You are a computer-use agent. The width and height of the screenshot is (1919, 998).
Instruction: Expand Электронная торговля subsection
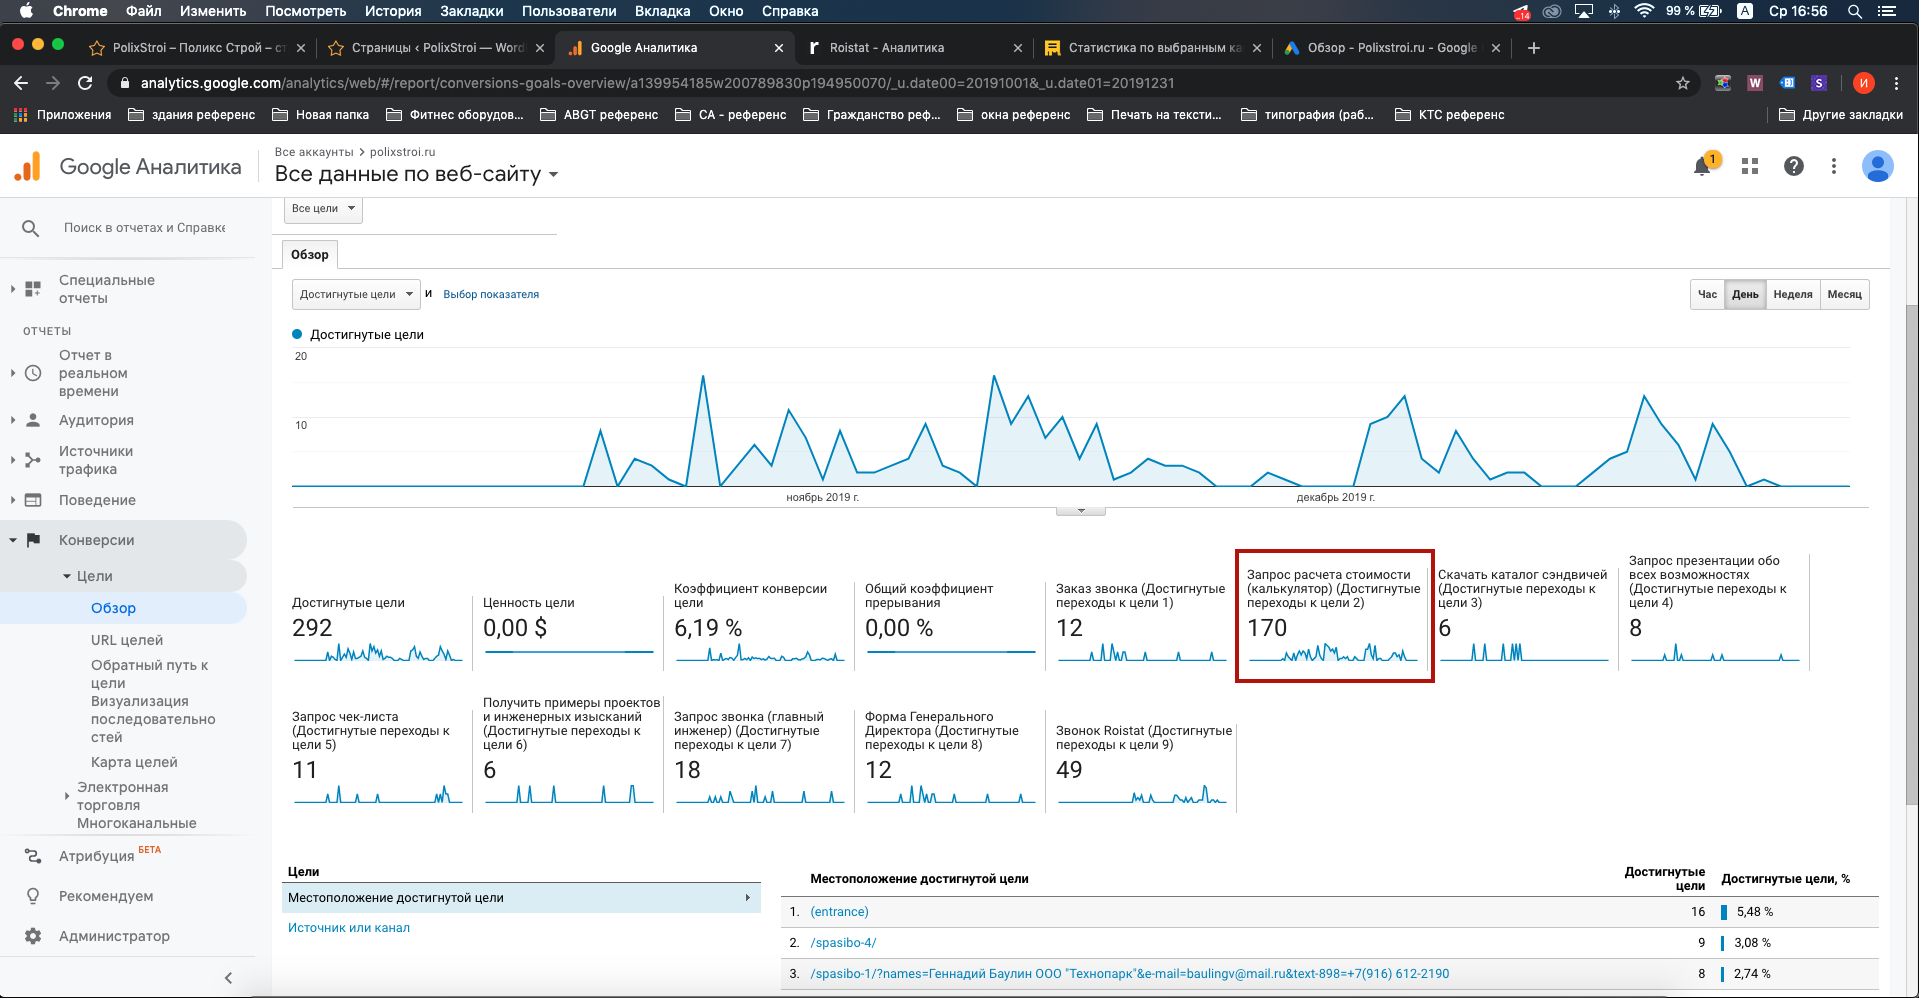[x=67, y=796]
